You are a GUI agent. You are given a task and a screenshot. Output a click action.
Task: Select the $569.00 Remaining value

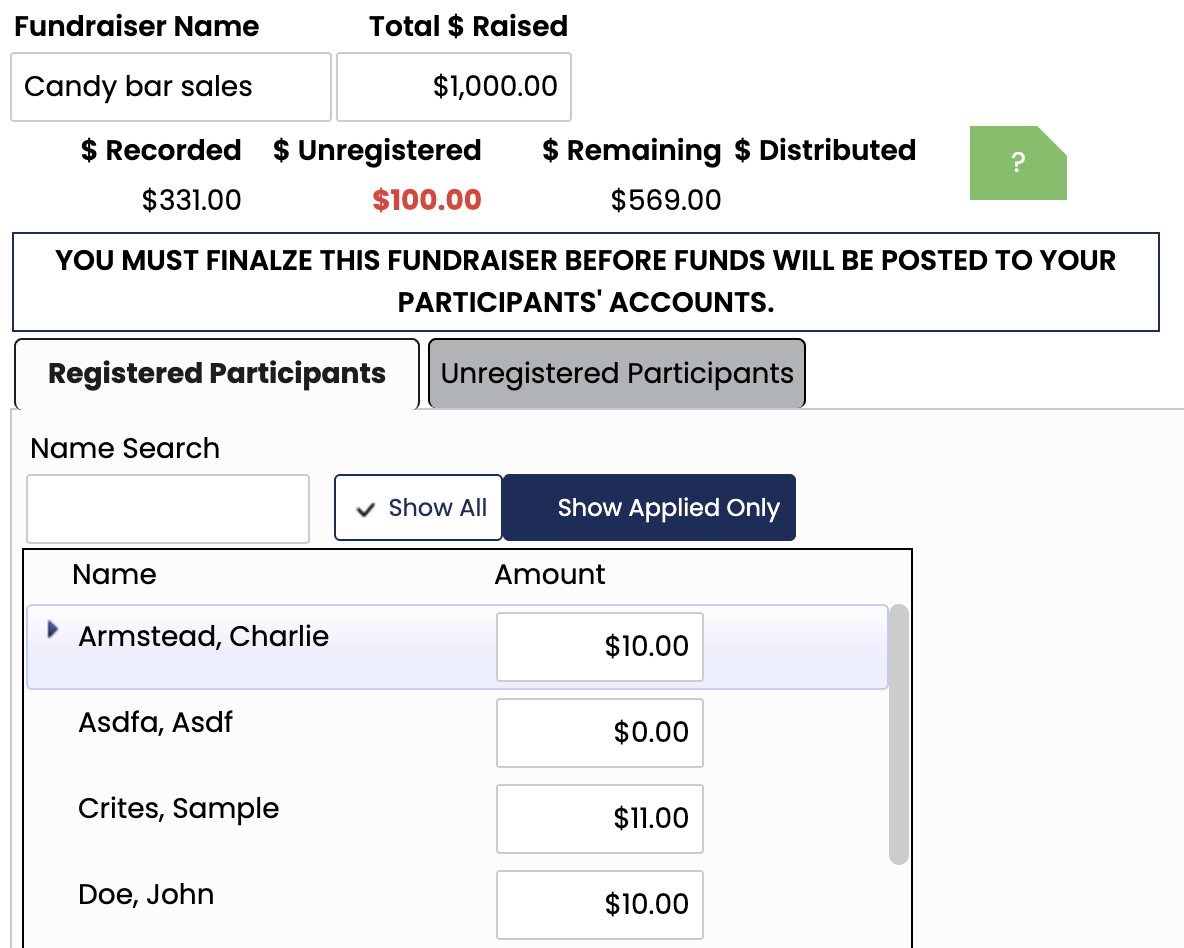[665, 200]
